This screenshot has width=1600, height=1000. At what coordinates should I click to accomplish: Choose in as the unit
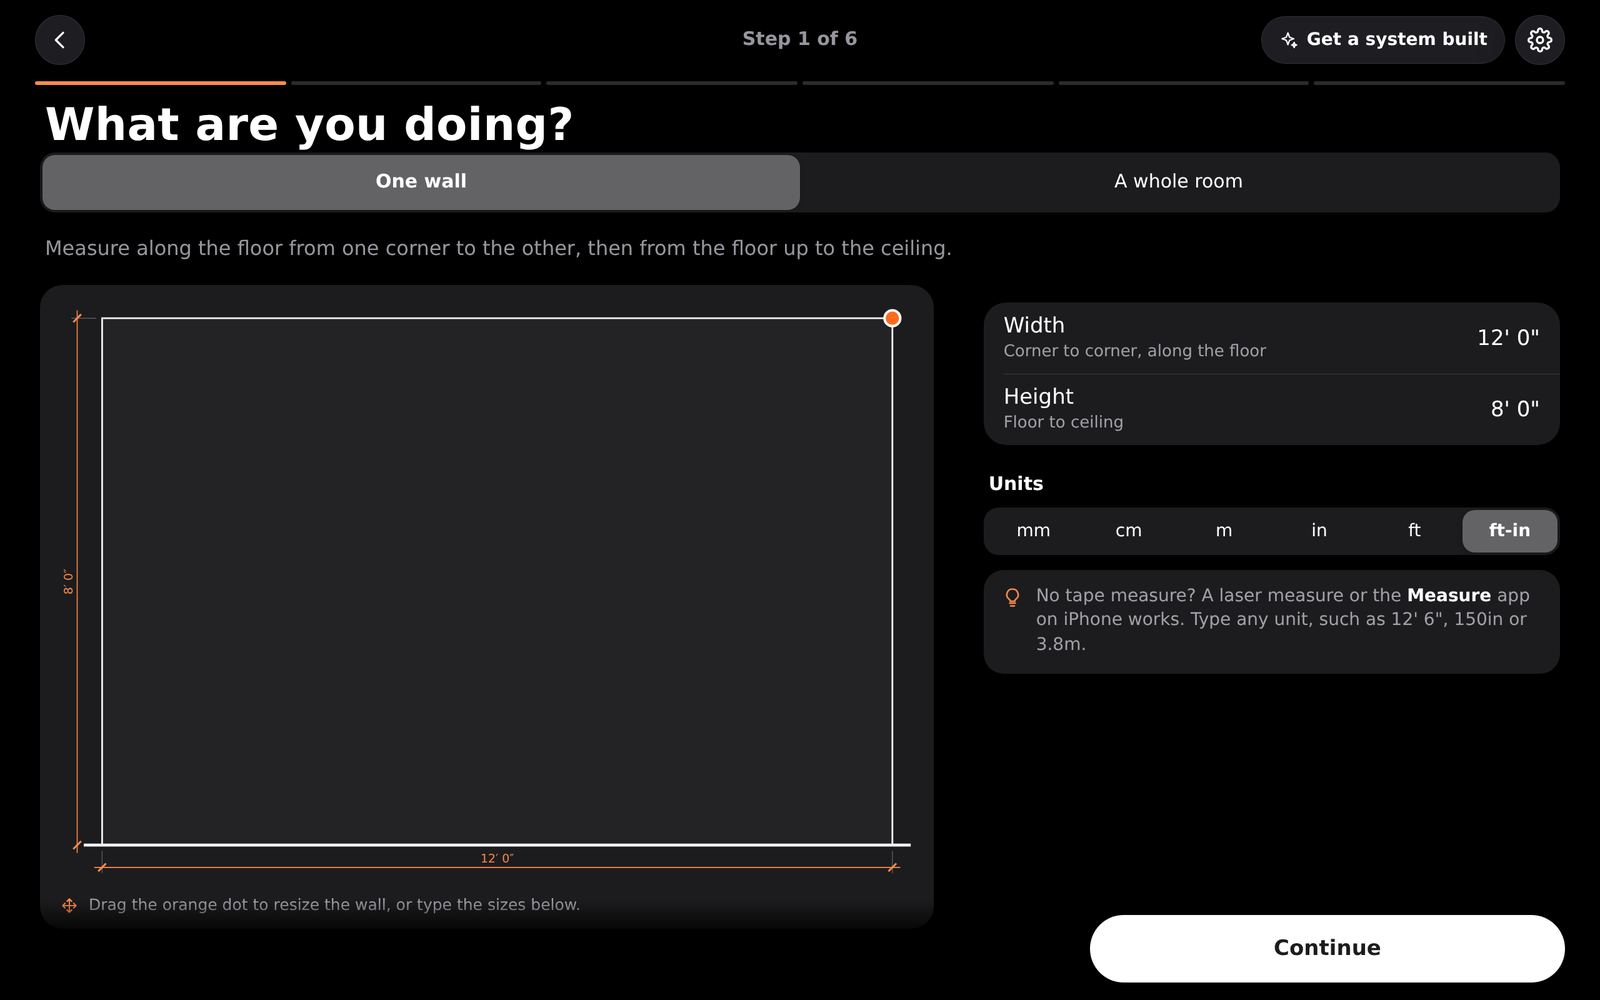pos(1319,531)
